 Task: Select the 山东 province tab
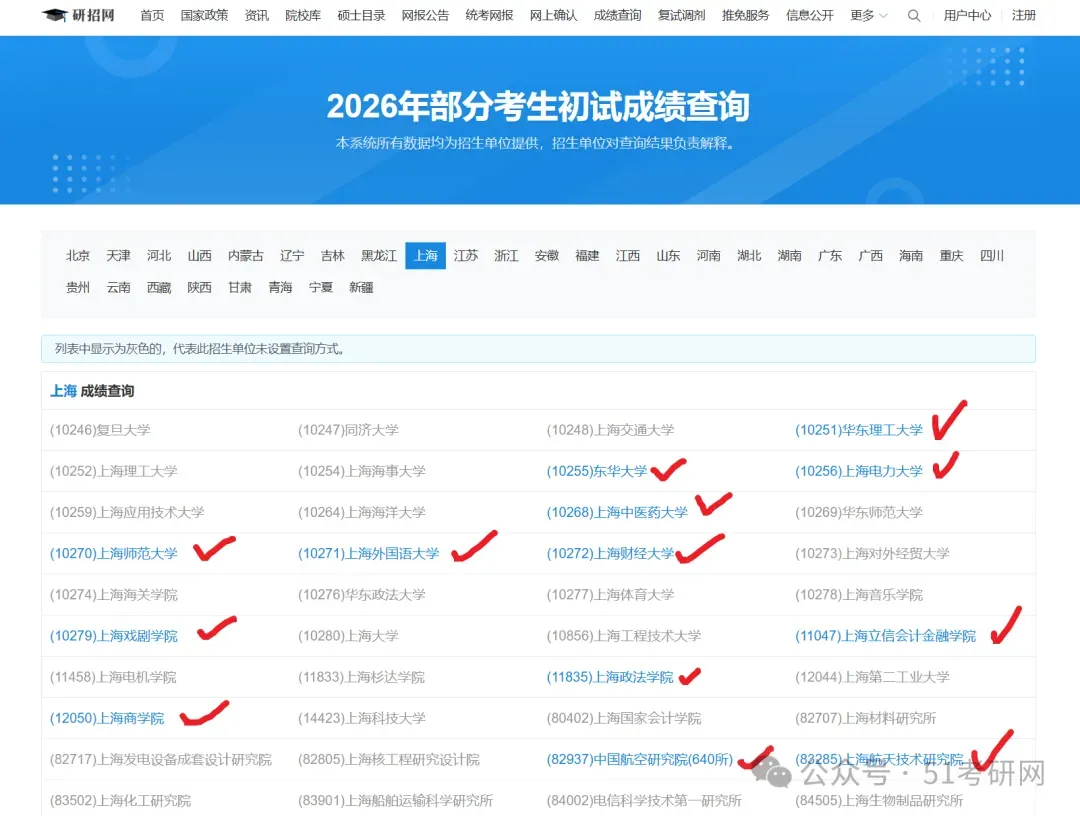(668, 255)
